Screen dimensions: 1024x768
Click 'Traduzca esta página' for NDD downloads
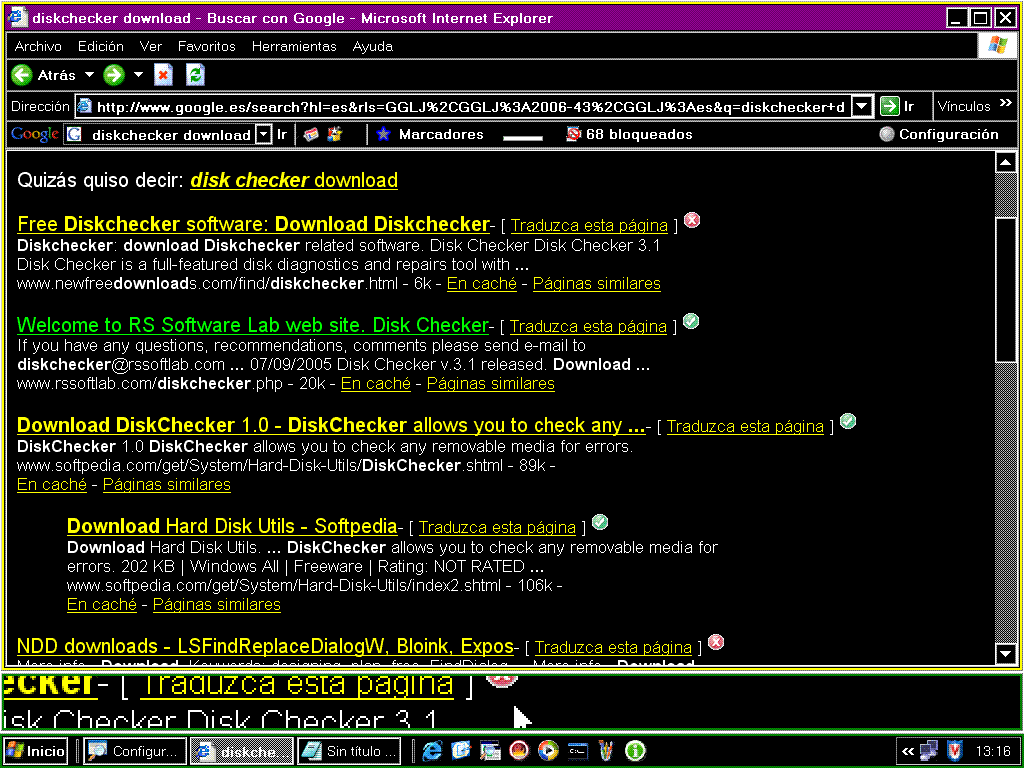click(x=613, y=647)
